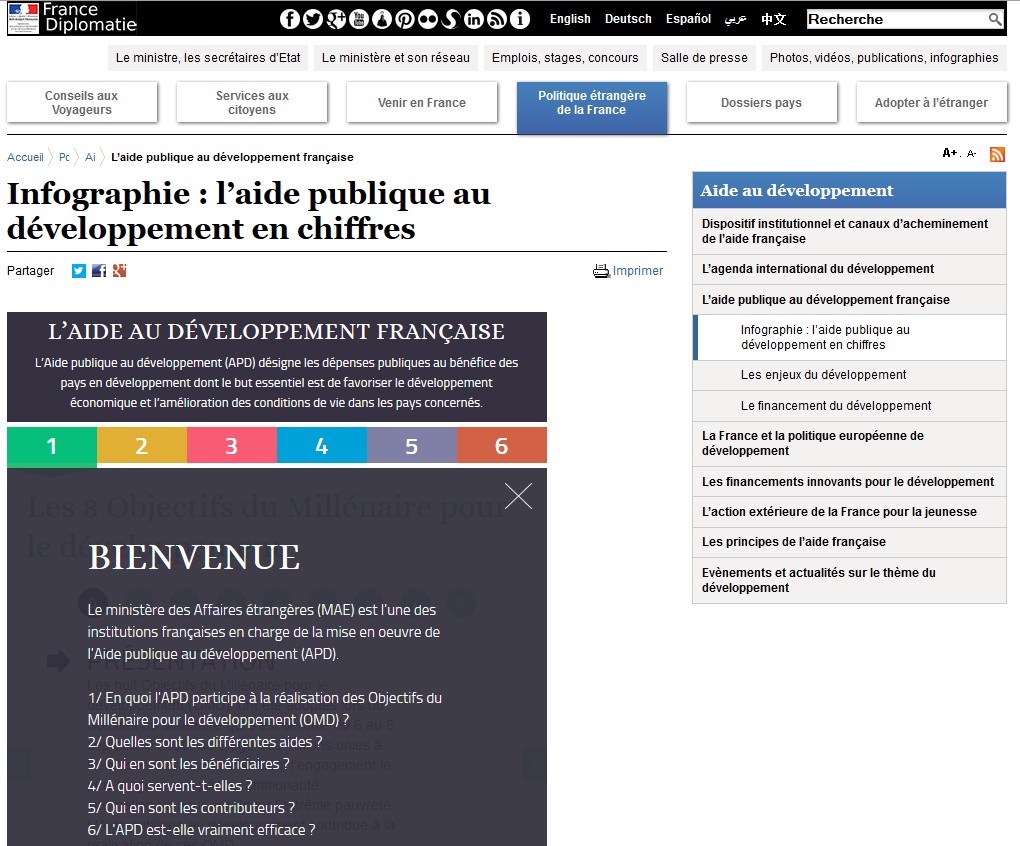
Task: Click the France Diplomatie logo
Action: tap(72, 18)
